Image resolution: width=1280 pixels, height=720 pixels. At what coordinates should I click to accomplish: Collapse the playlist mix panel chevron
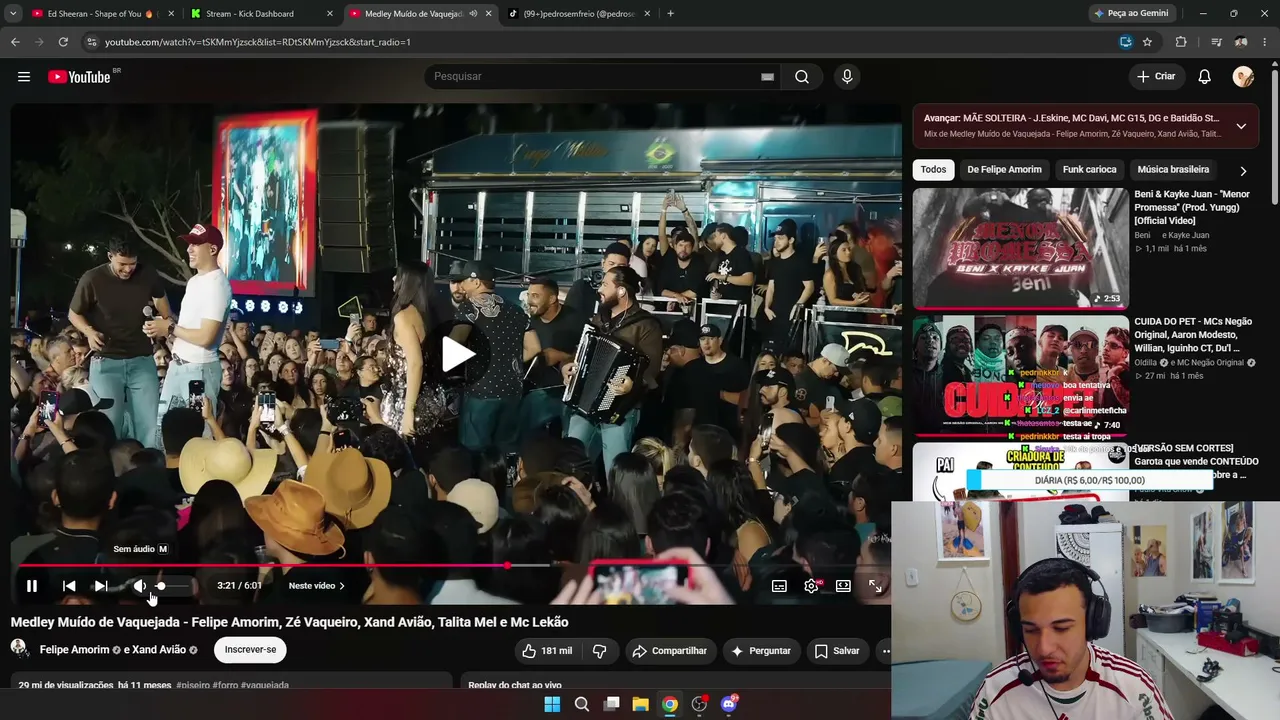click(1241, 126)
